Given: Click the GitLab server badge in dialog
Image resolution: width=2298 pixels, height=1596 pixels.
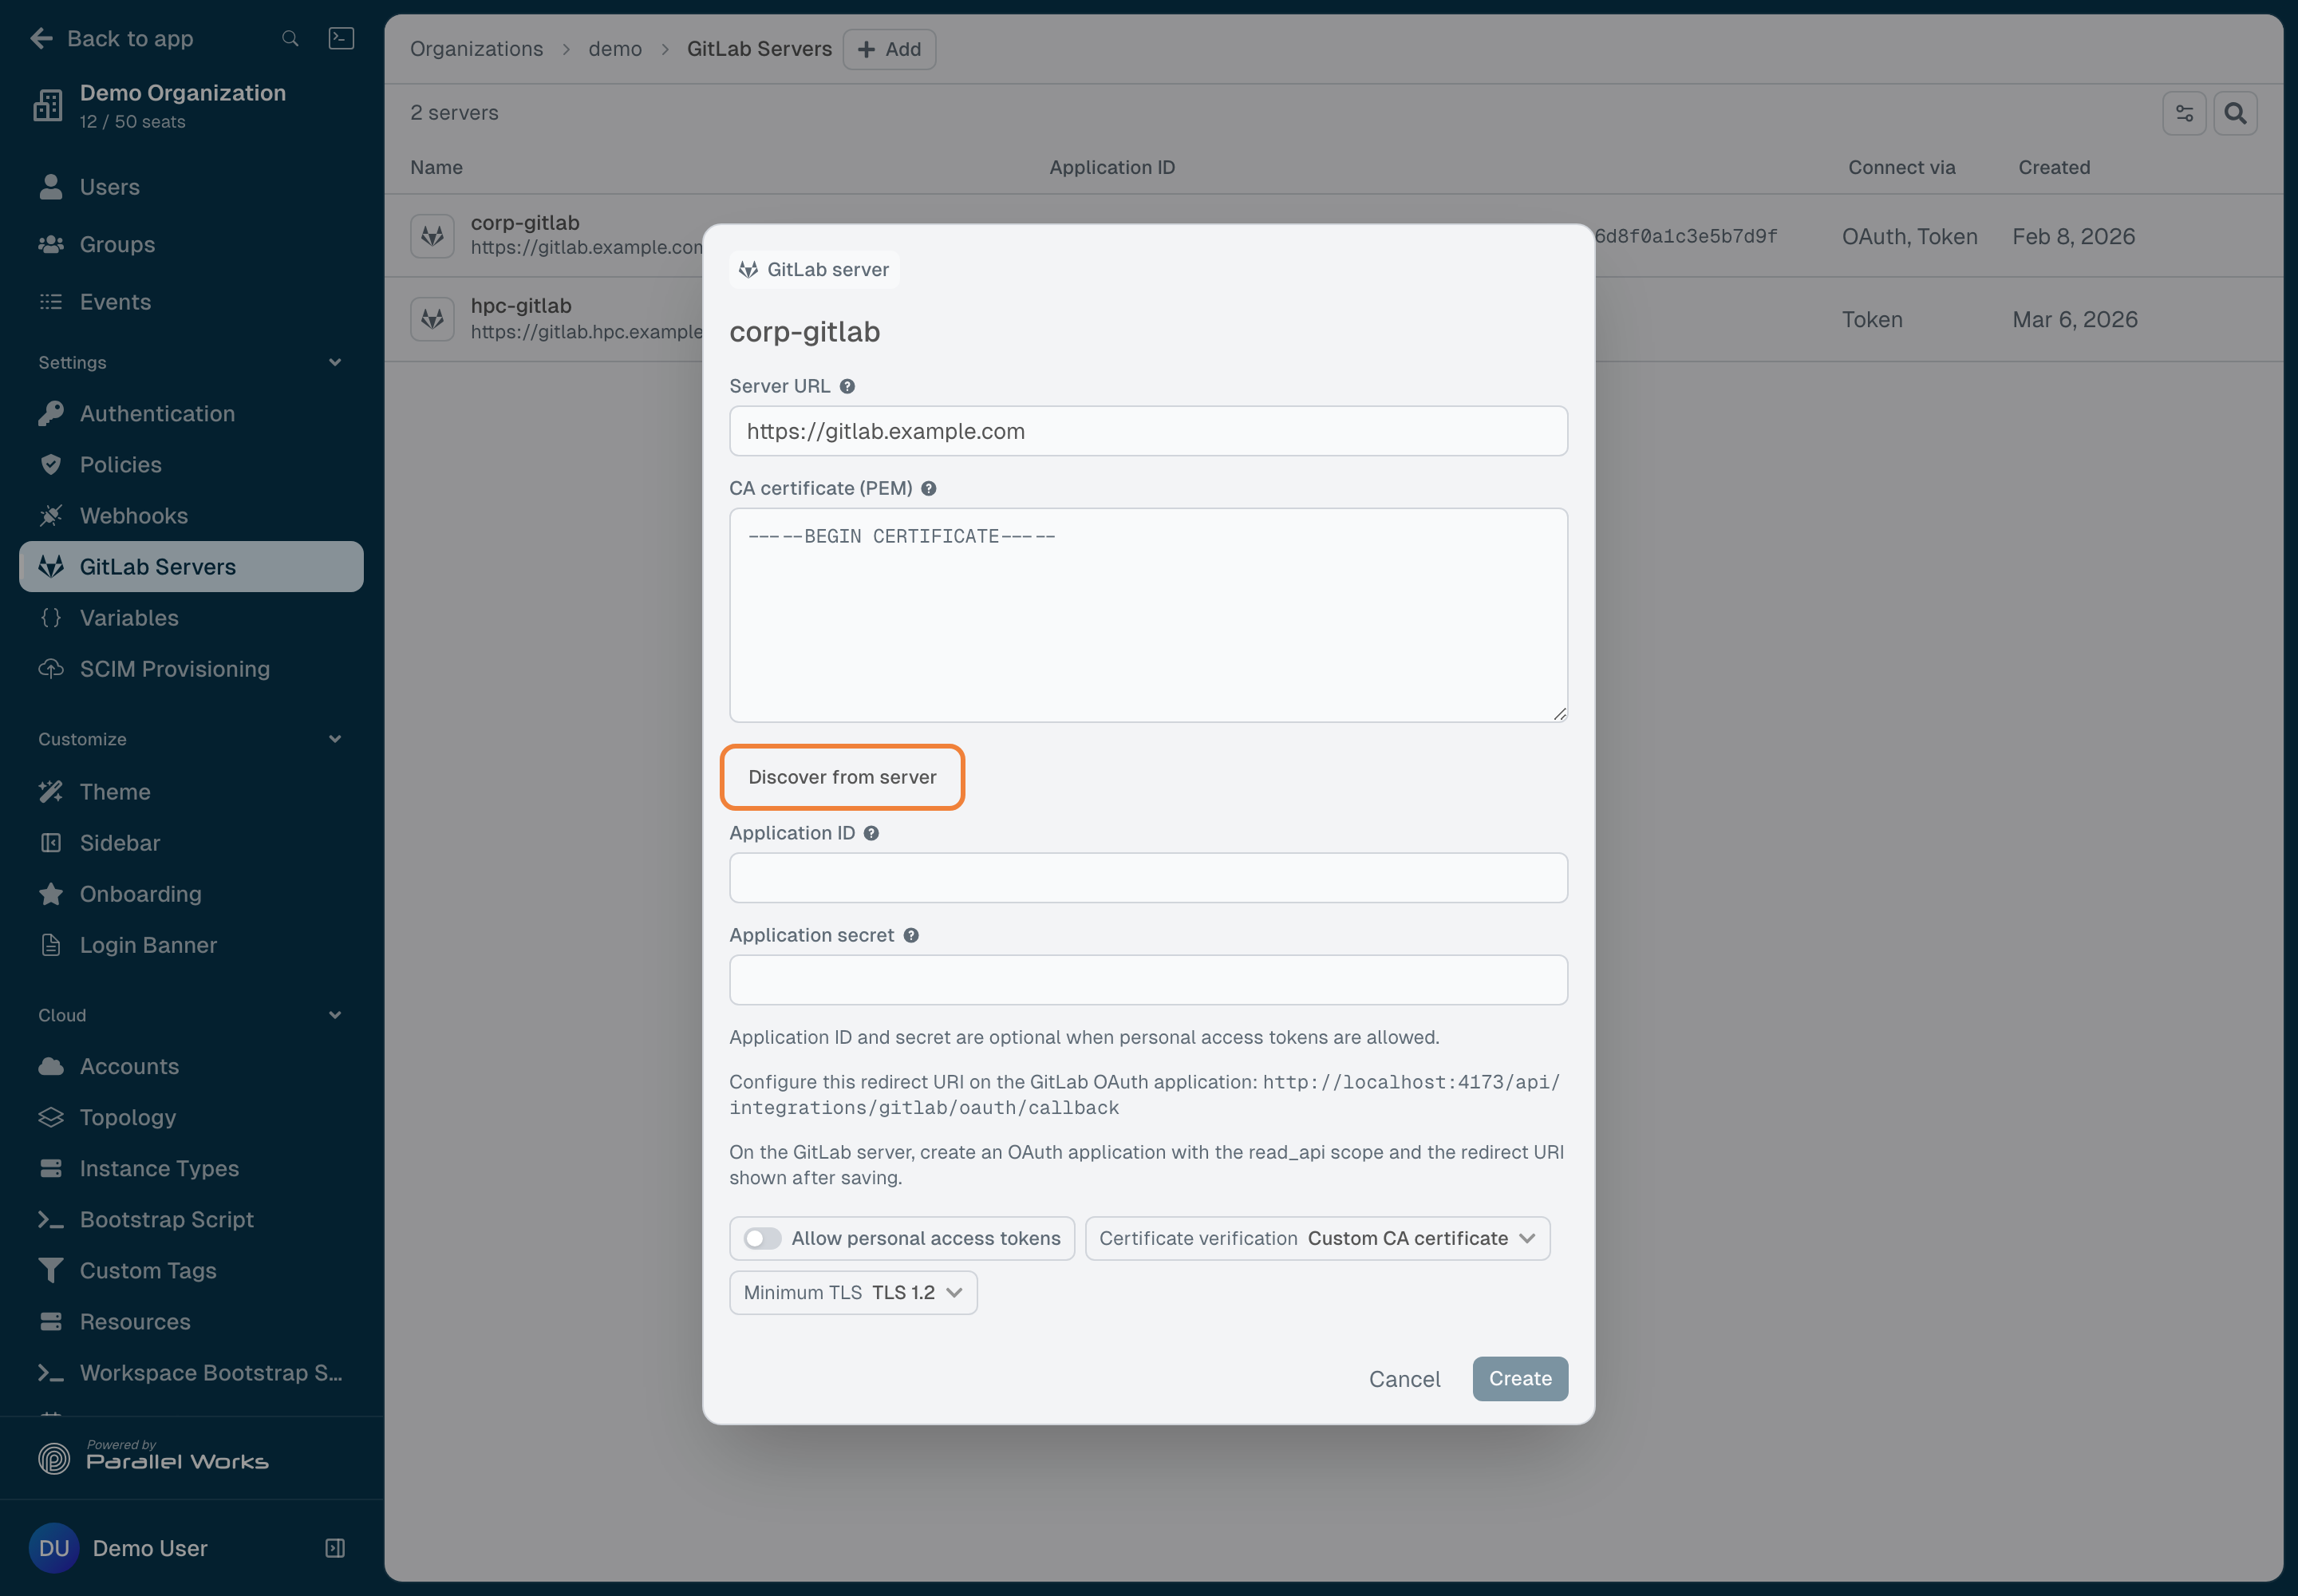Looking at the screenshot, I should pos(814,269).
